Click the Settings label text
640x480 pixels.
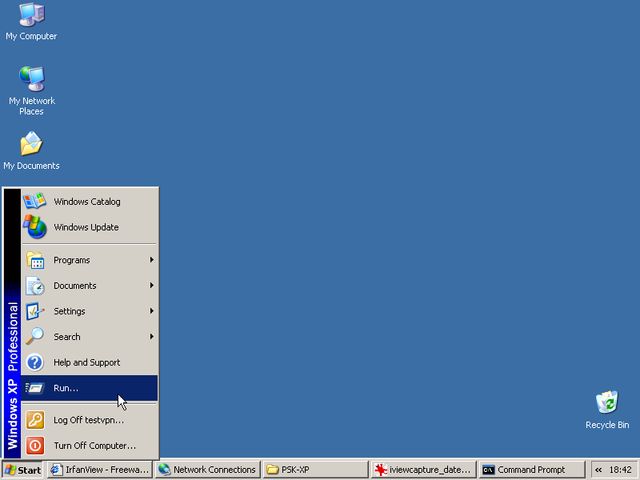(69, 311)
